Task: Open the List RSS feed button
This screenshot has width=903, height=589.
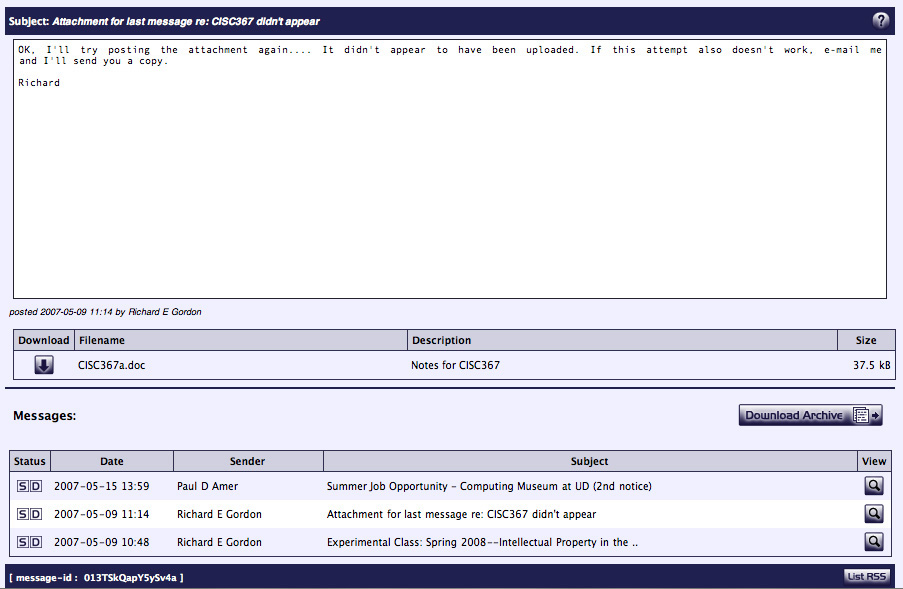Action: (x=865, y=577)
